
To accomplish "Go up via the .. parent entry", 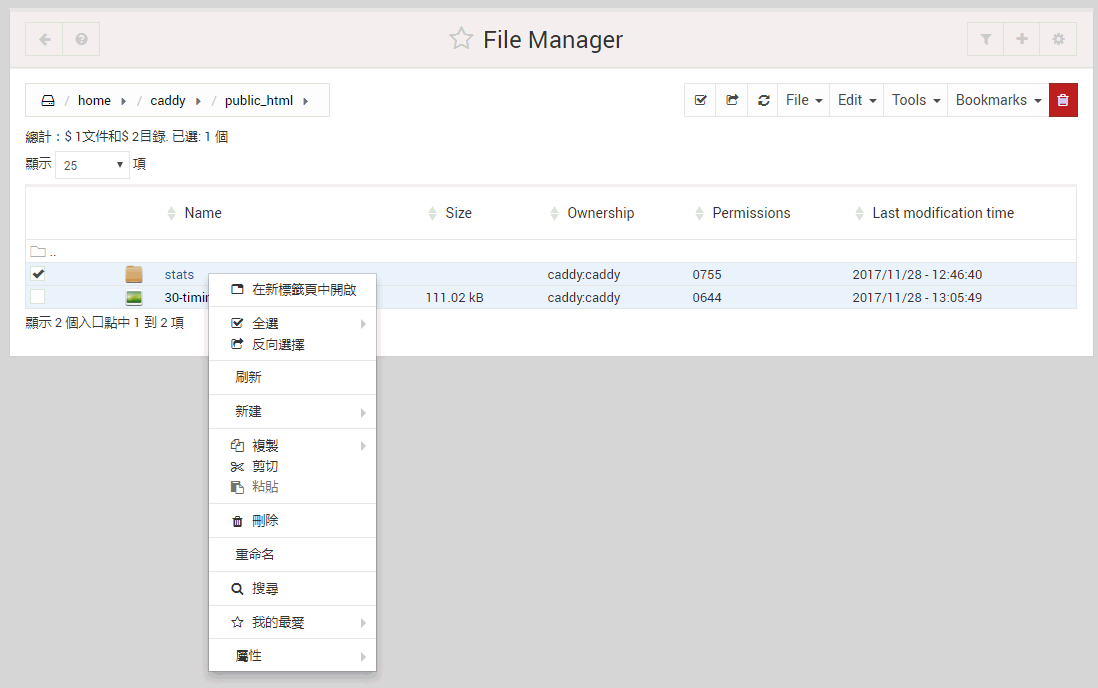I will [53, 252].
